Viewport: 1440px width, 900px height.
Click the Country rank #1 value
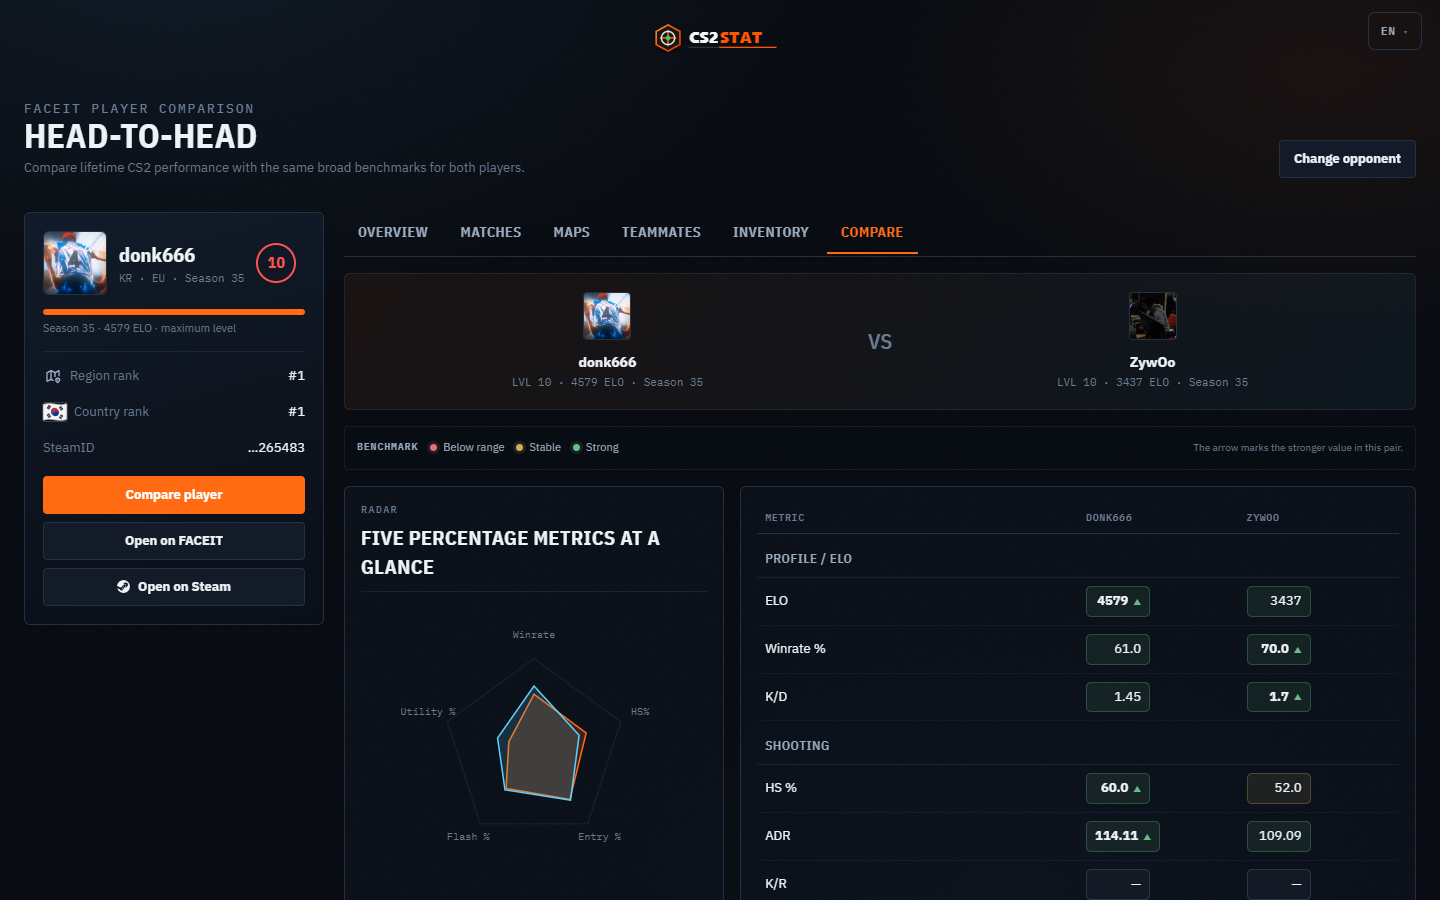coord(297,412)
